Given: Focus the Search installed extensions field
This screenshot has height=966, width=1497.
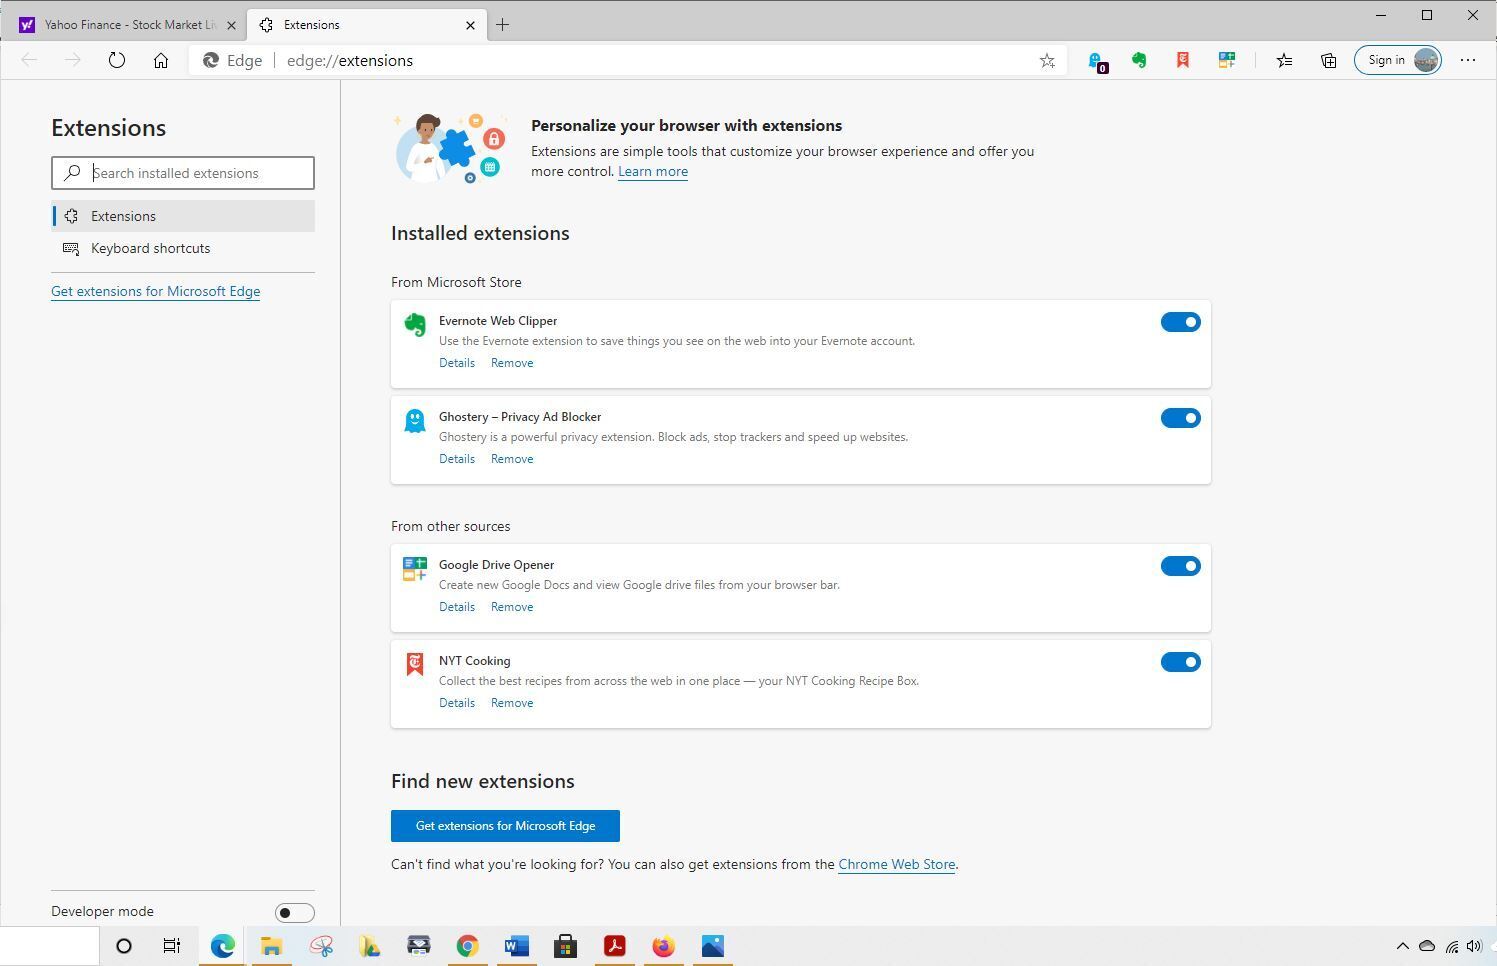Looking at the screenshot, I should point(183,173).
